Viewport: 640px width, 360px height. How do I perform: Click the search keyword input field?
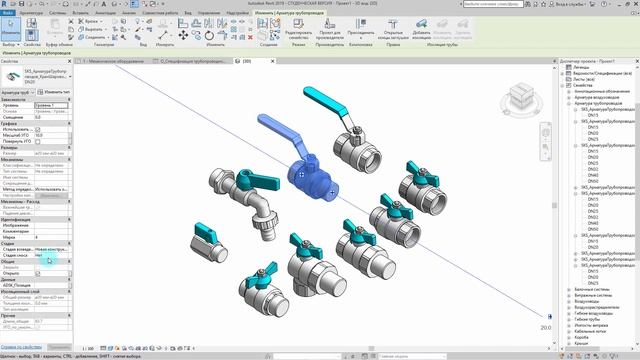coord(493,4)
